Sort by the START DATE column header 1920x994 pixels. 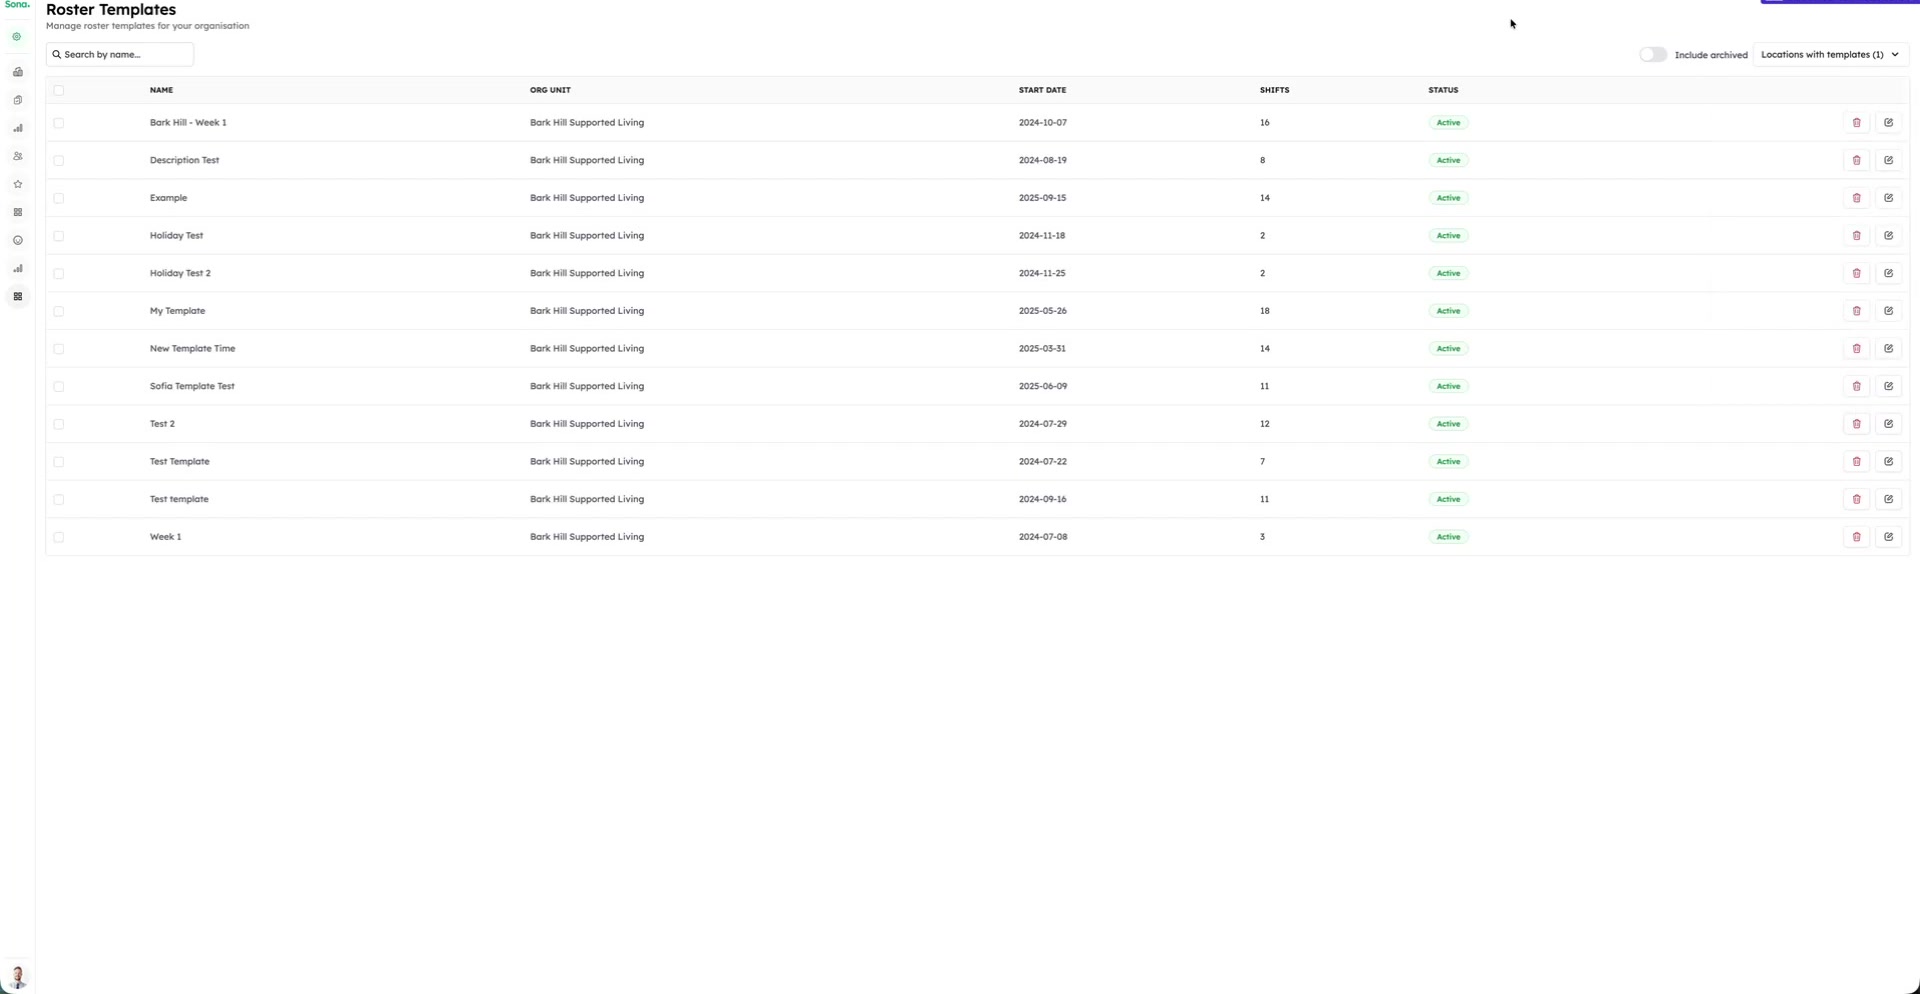[1042, 90]
